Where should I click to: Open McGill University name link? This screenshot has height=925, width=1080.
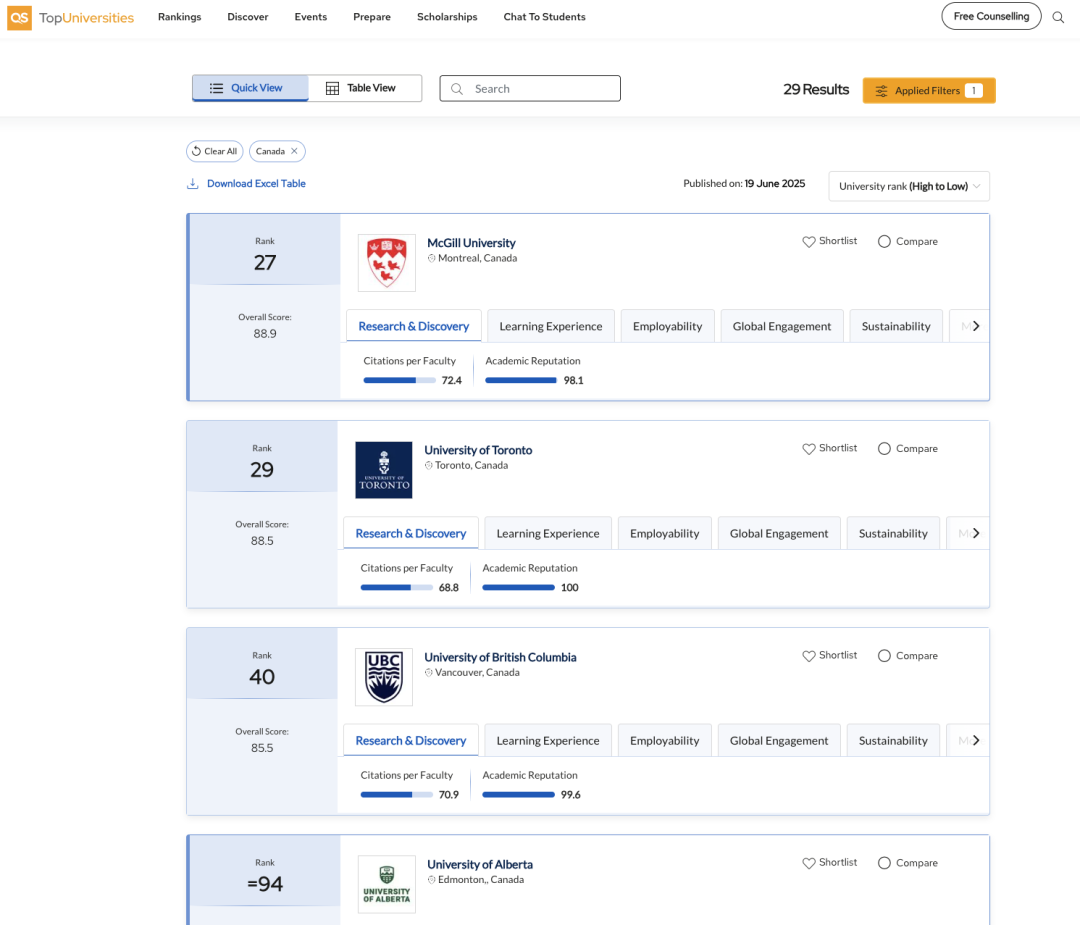471,243
